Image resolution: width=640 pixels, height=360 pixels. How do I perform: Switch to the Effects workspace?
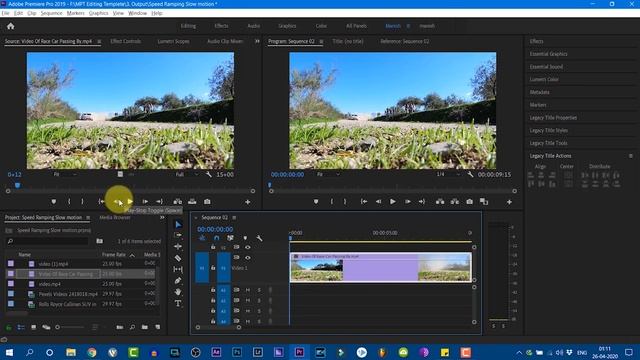pos(221,26)
